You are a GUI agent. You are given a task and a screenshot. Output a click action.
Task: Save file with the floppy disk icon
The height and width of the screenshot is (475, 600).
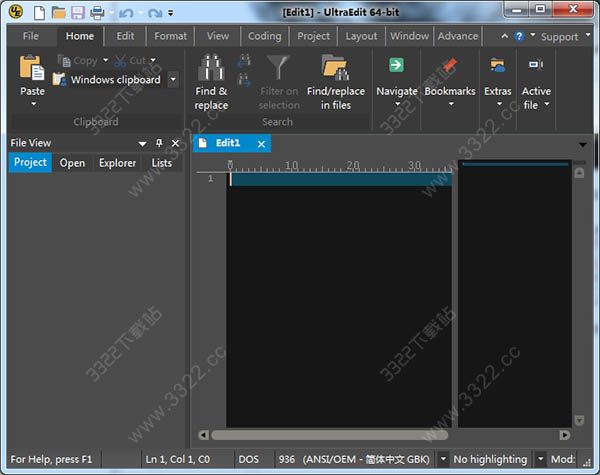pos(78,13)
